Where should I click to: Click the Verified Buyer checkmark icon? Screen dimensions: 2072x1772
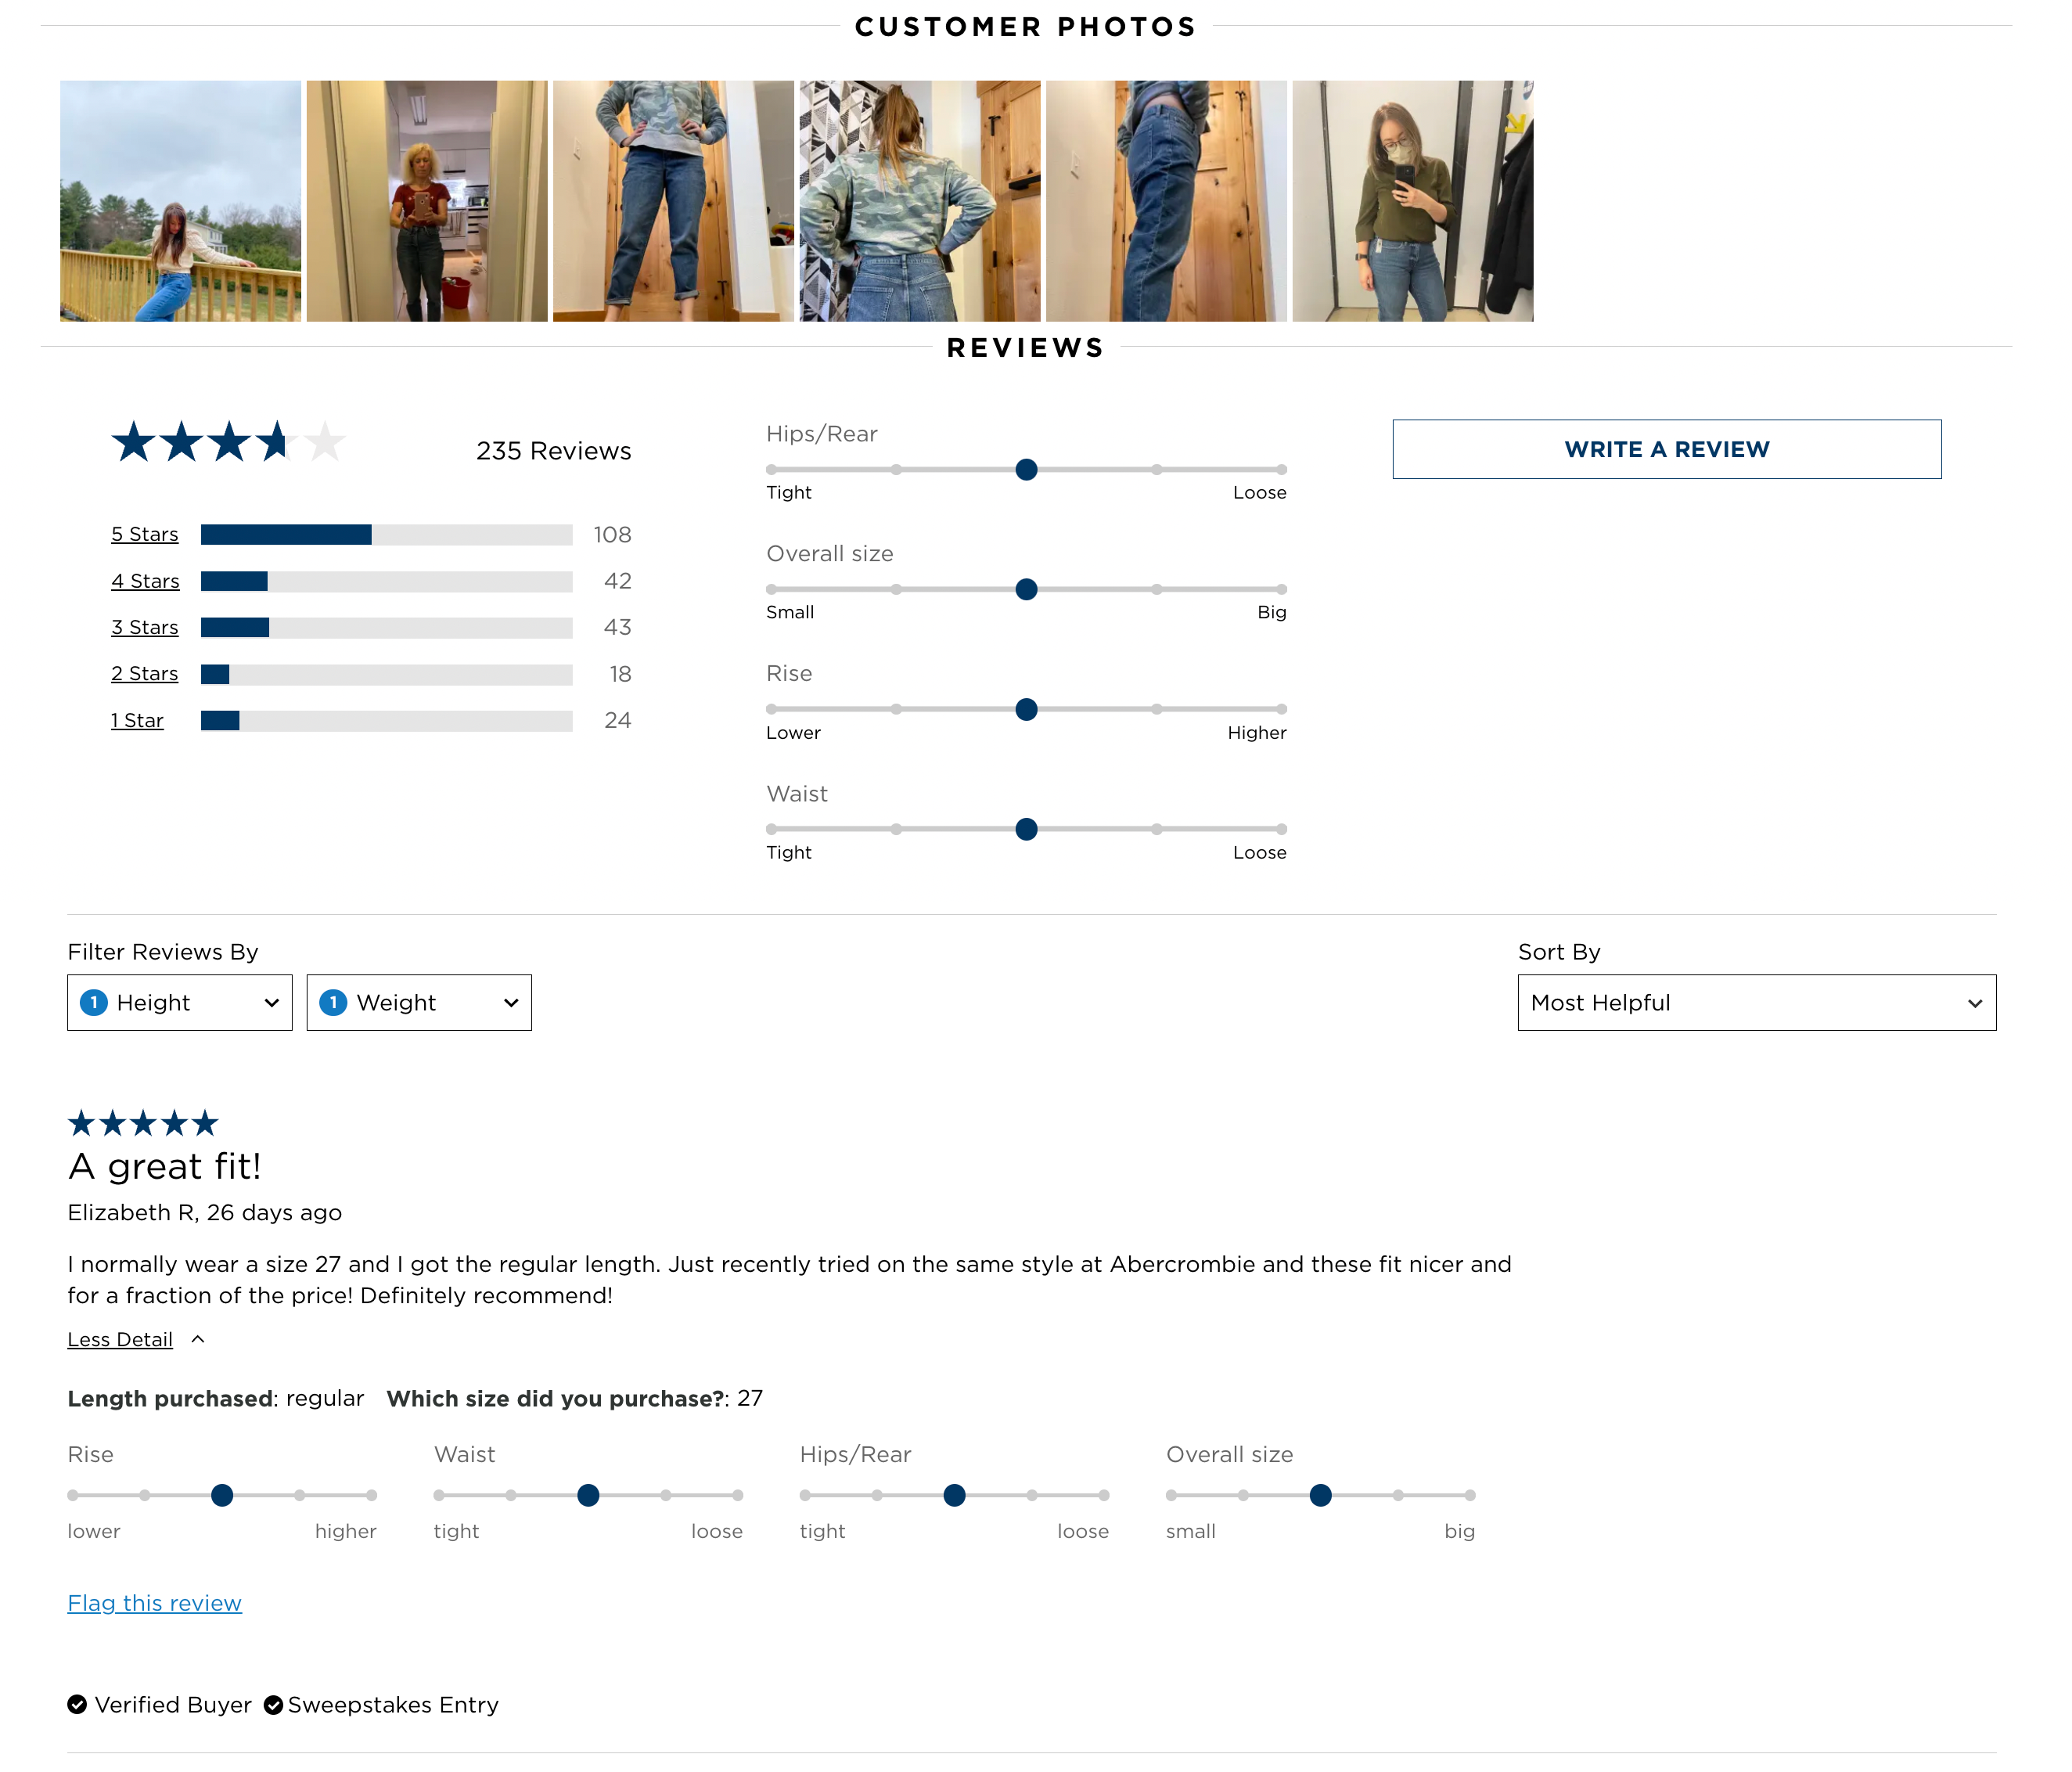coord(77,1704)
